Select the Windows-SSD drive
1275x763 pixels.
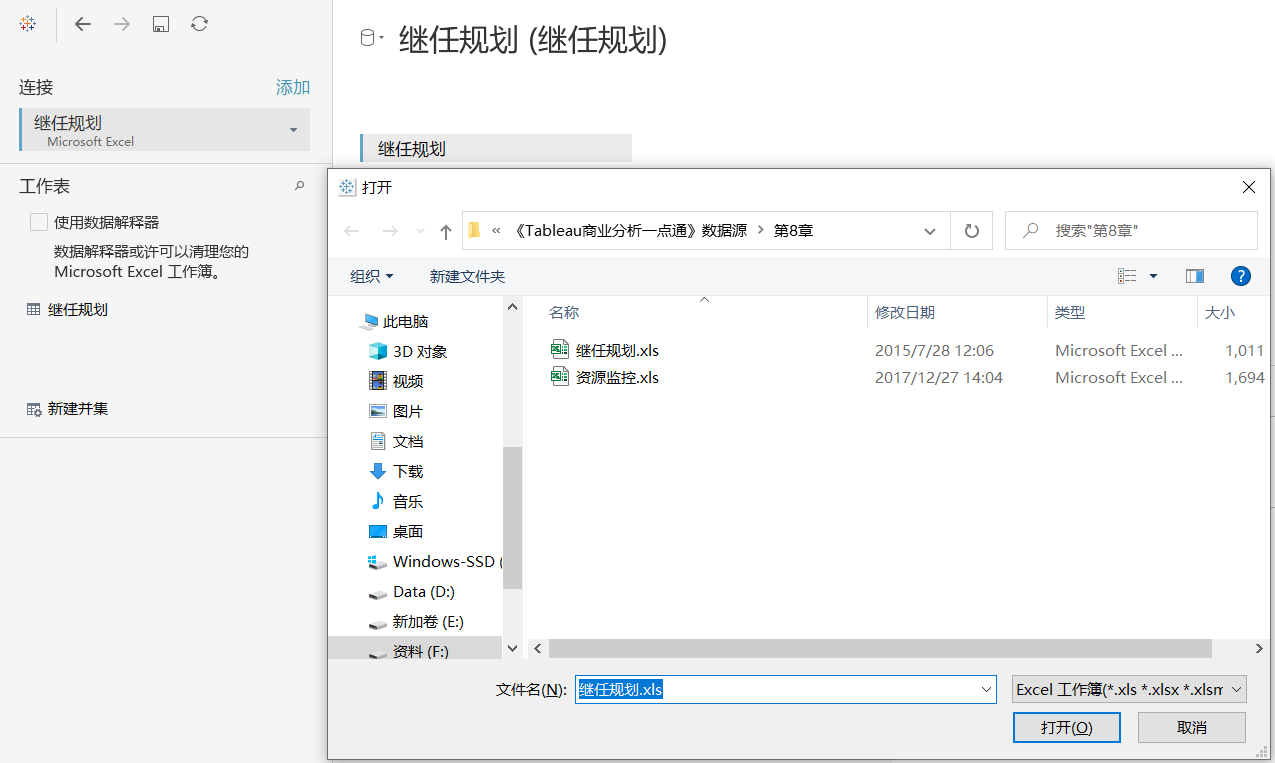point(434,561)
